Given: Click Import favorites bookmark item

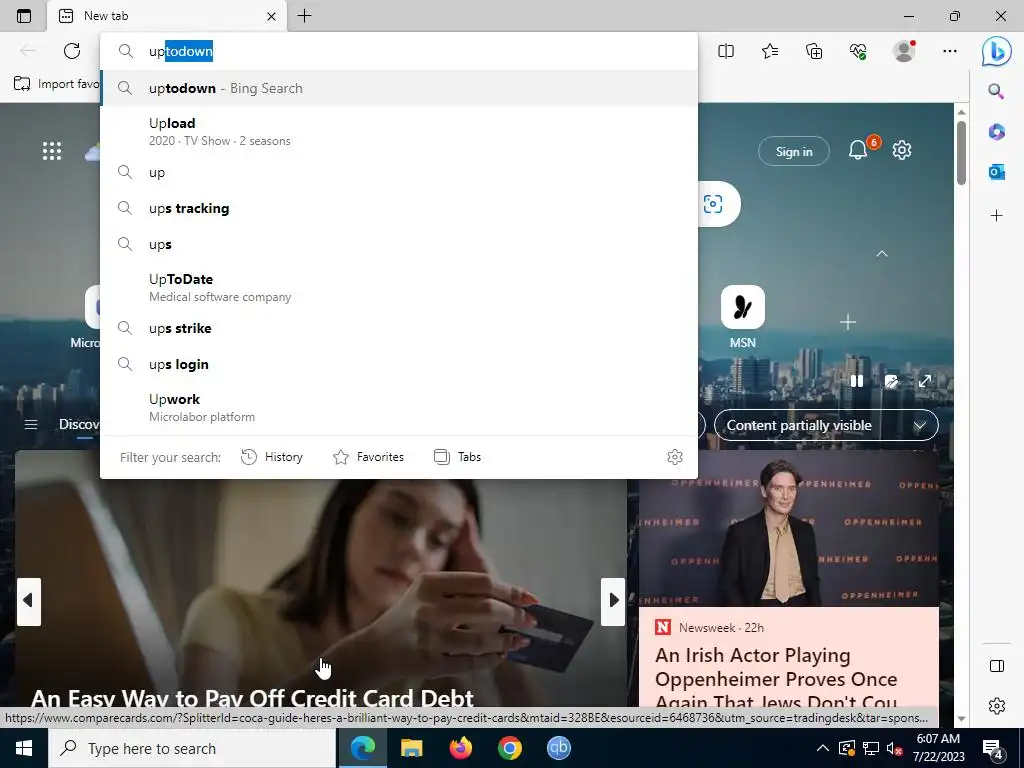Looking at the screenshot, I should coord(57,84).
